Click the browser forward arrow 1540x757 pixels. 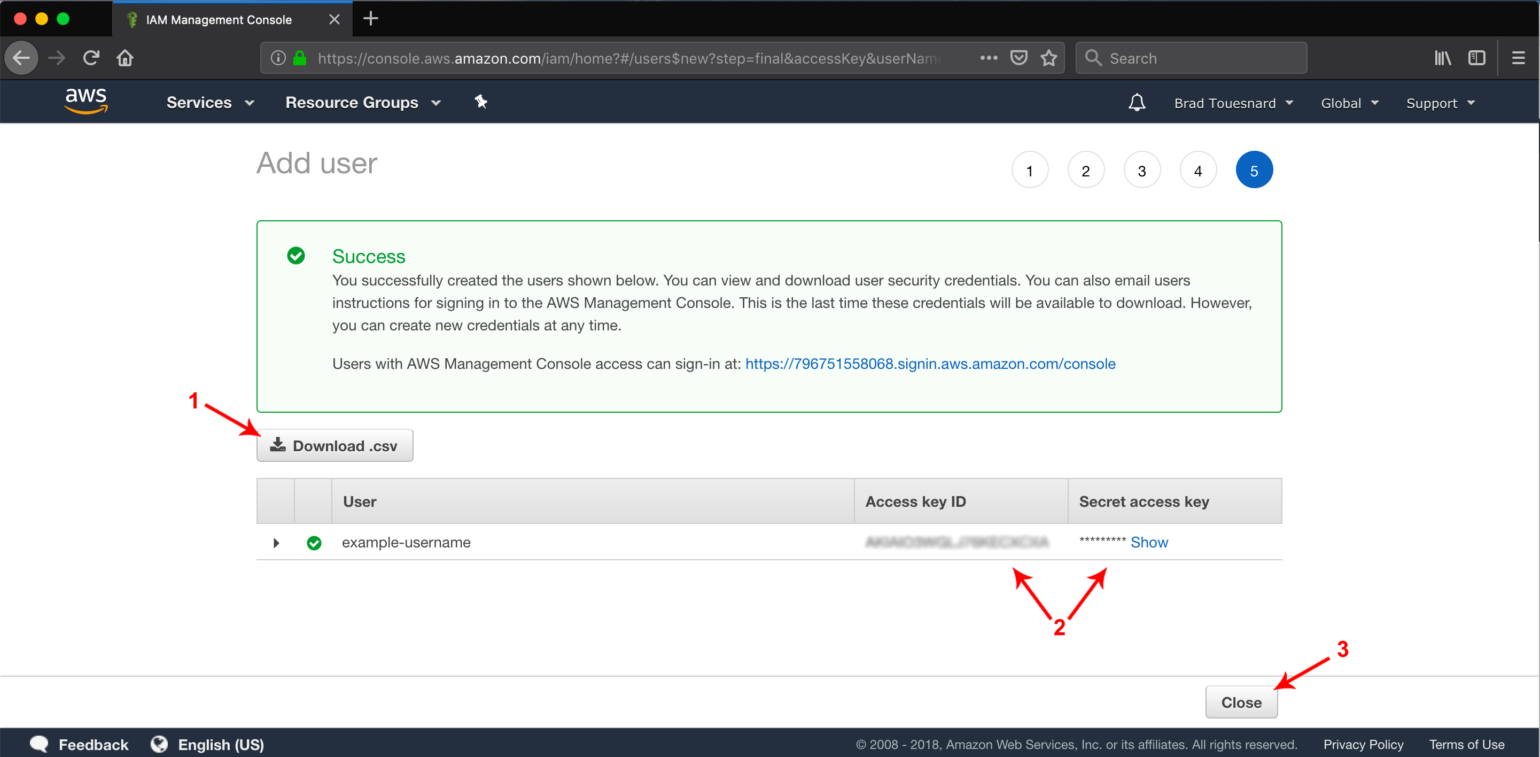point(57,58)
